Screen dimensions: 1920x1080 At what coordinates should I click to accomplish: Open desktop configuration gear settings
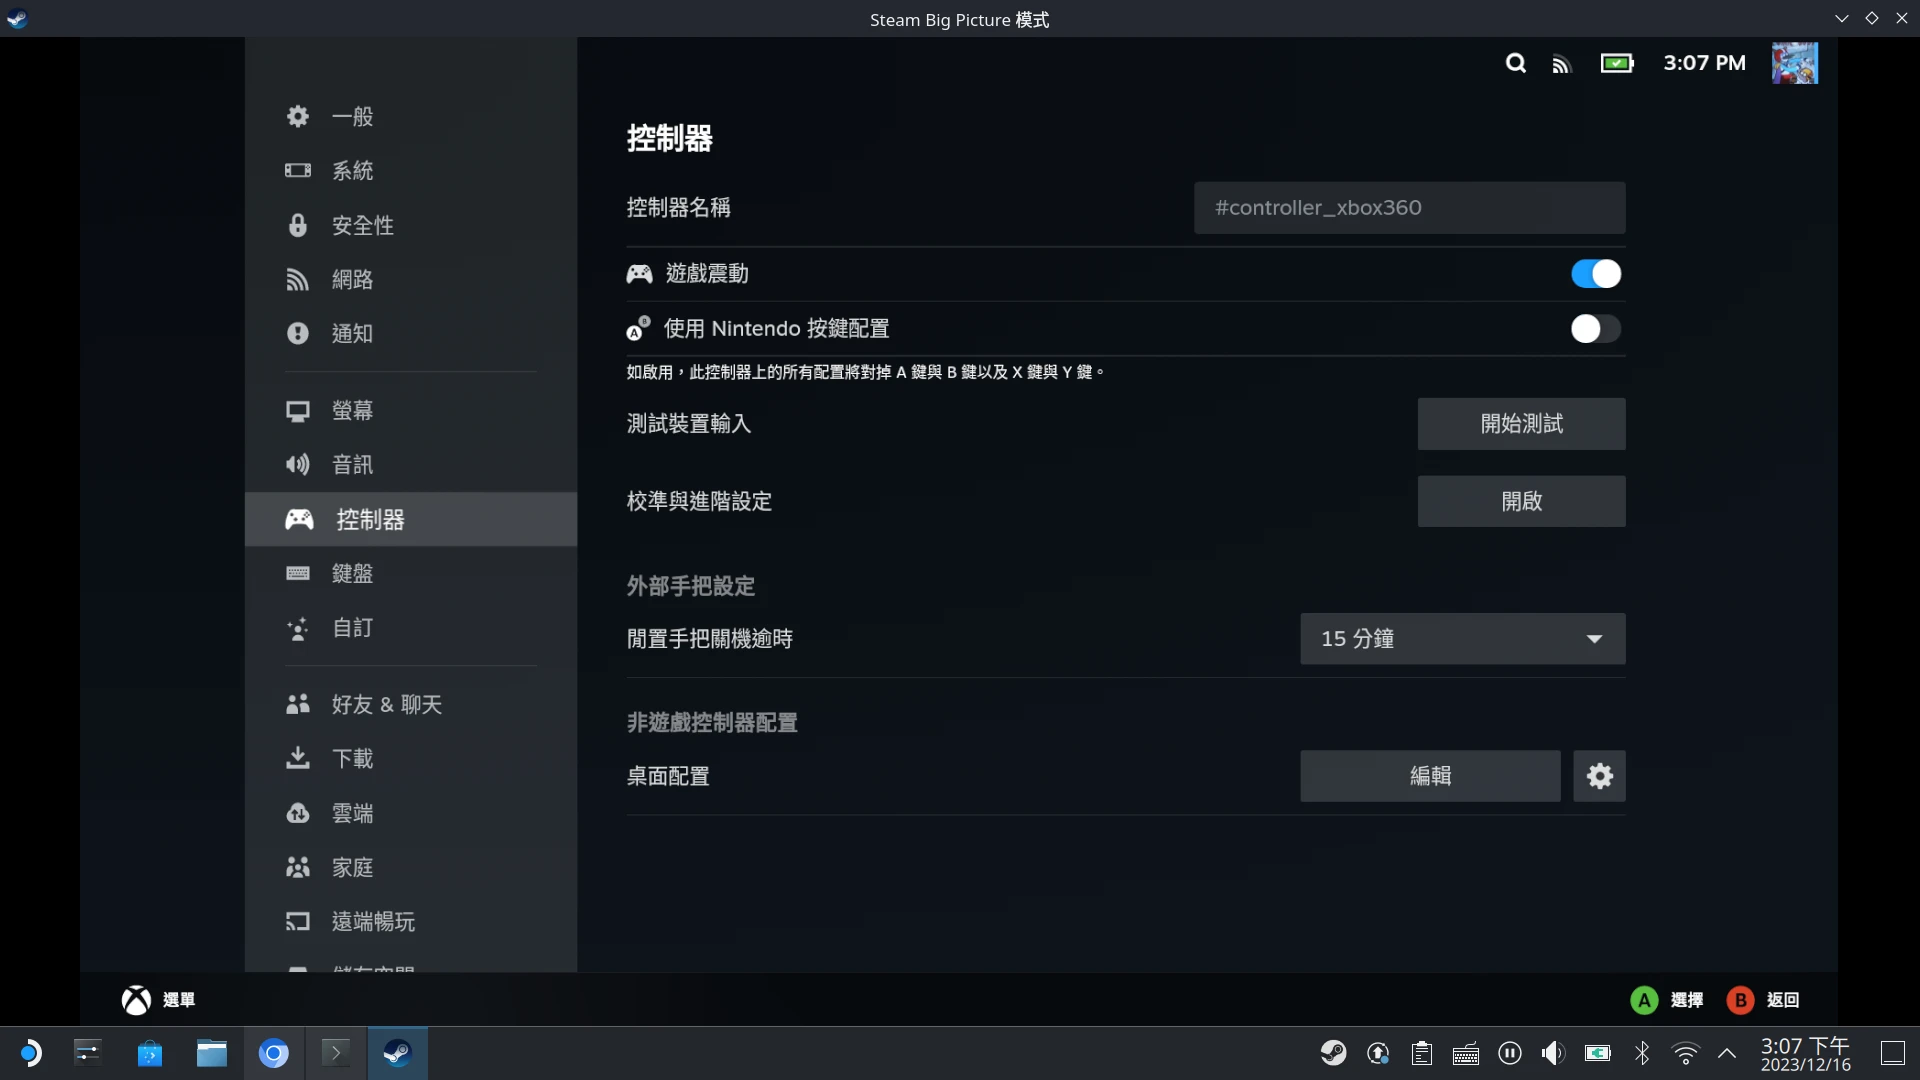click(x=1599, y=776)
